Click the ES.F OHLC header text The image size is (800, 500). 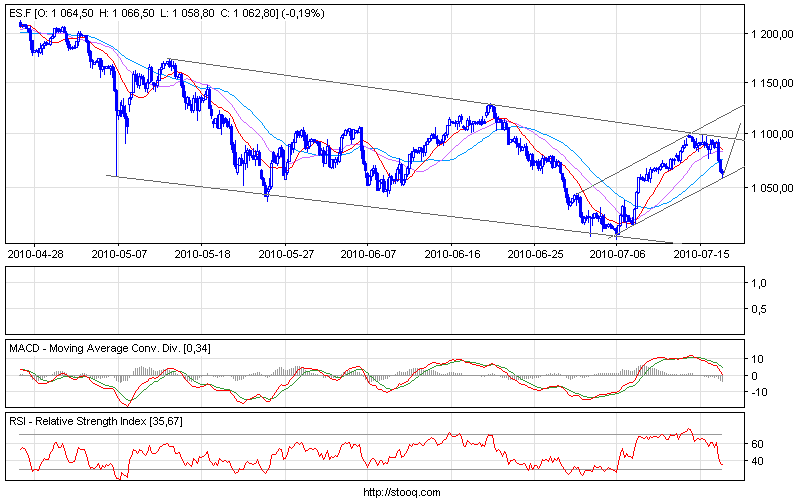tap(167, 14)
